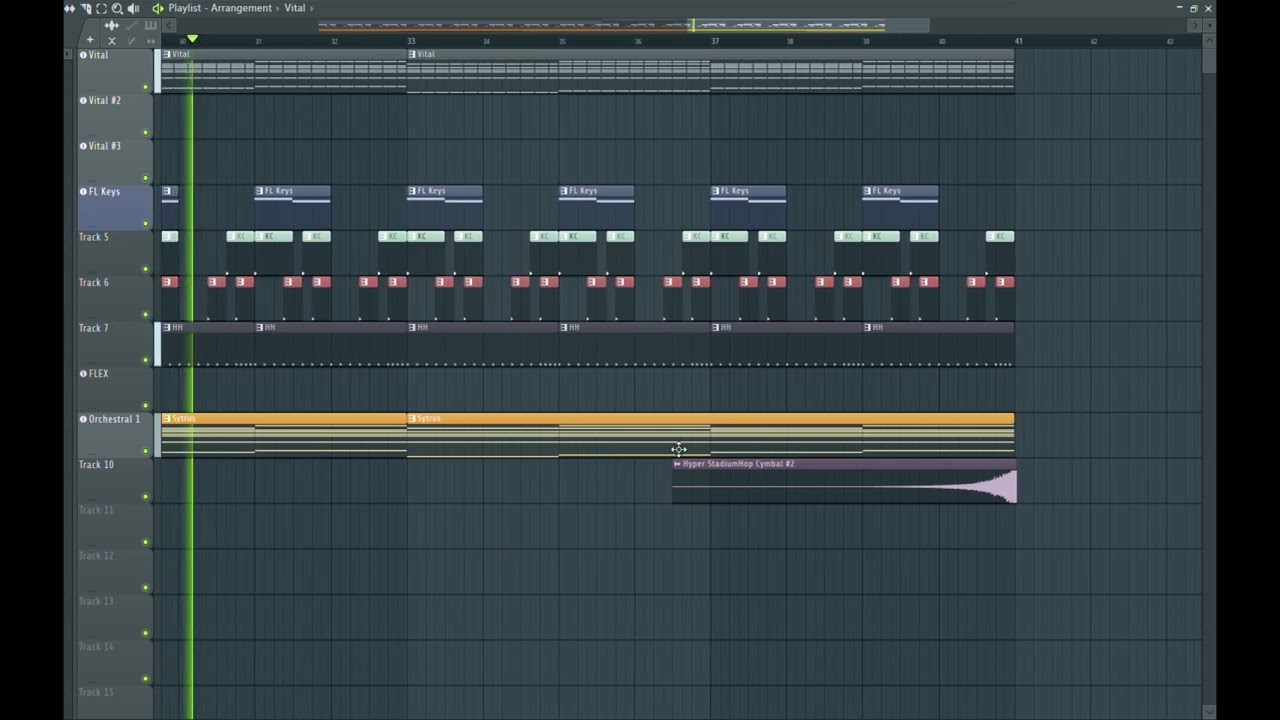Select the white speaker playback tool
Viewport: 1280px width, 720px height.
point(133,8)
